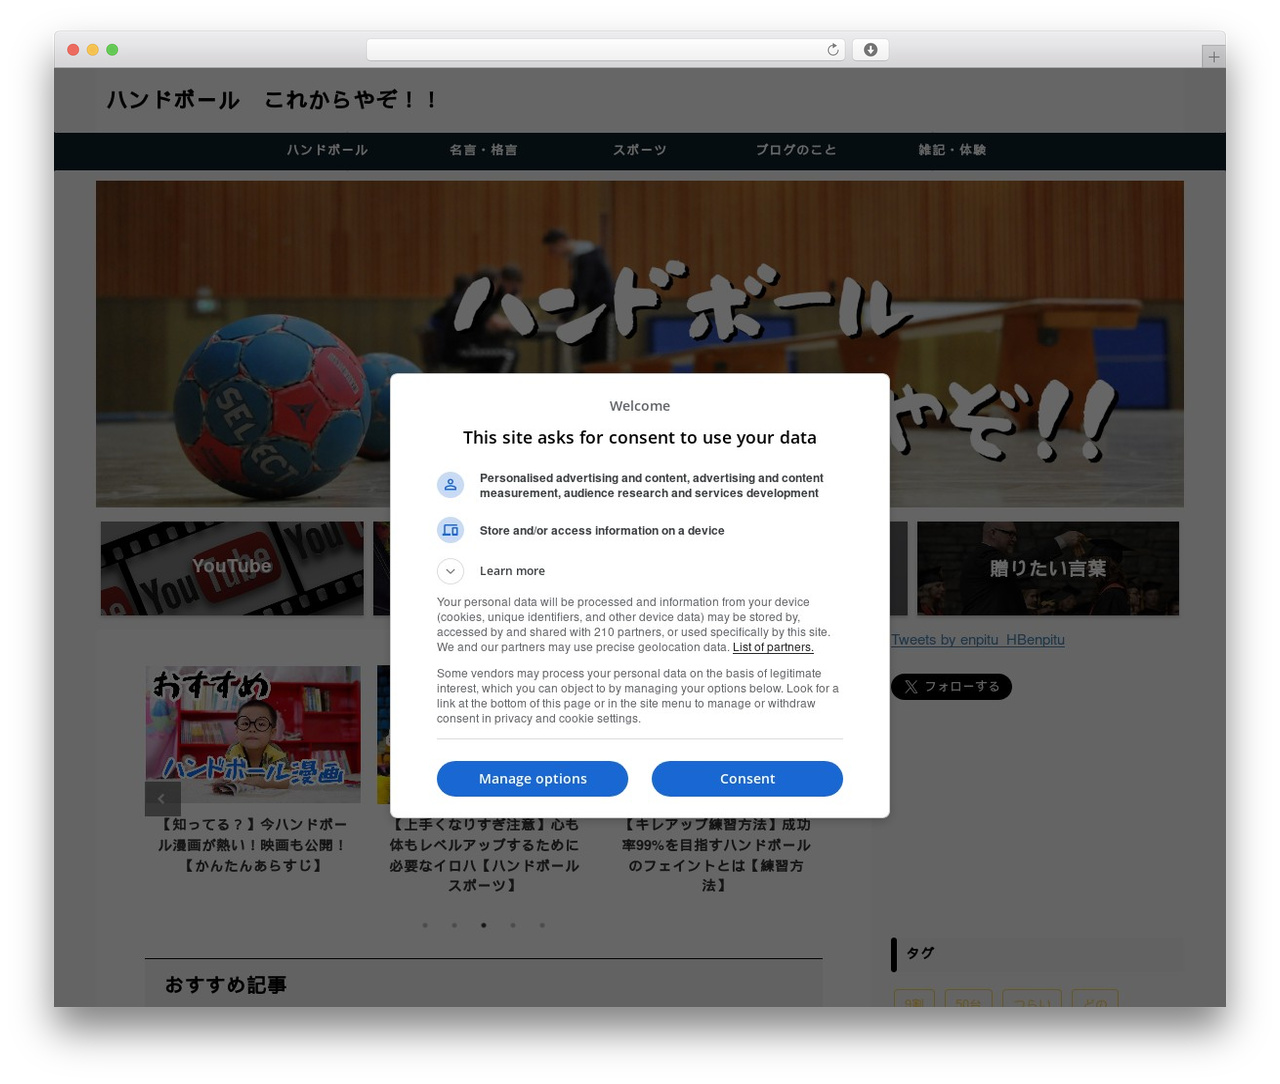
Task: Click the main handball header image
Action: coord(640,344)
